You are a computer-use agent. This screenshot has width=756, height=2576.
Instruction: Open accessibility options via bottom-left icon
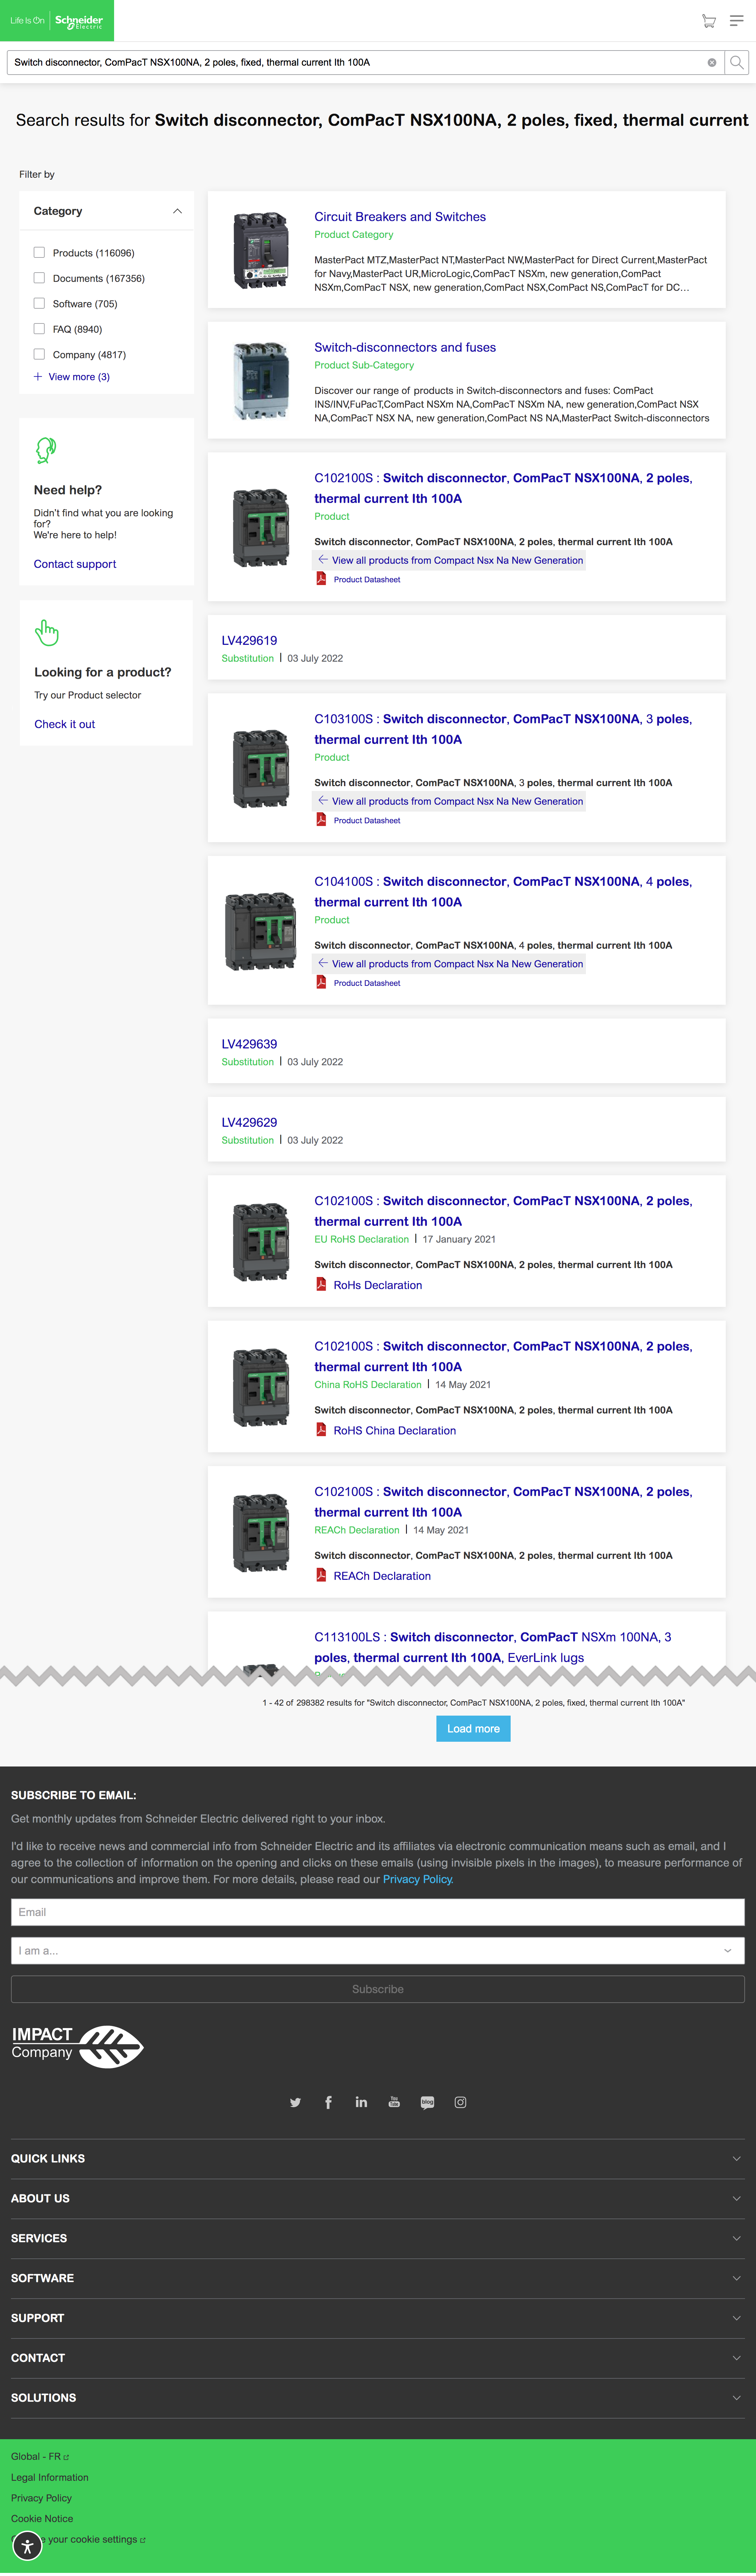pyautogui.click(x=27, y=2545)
